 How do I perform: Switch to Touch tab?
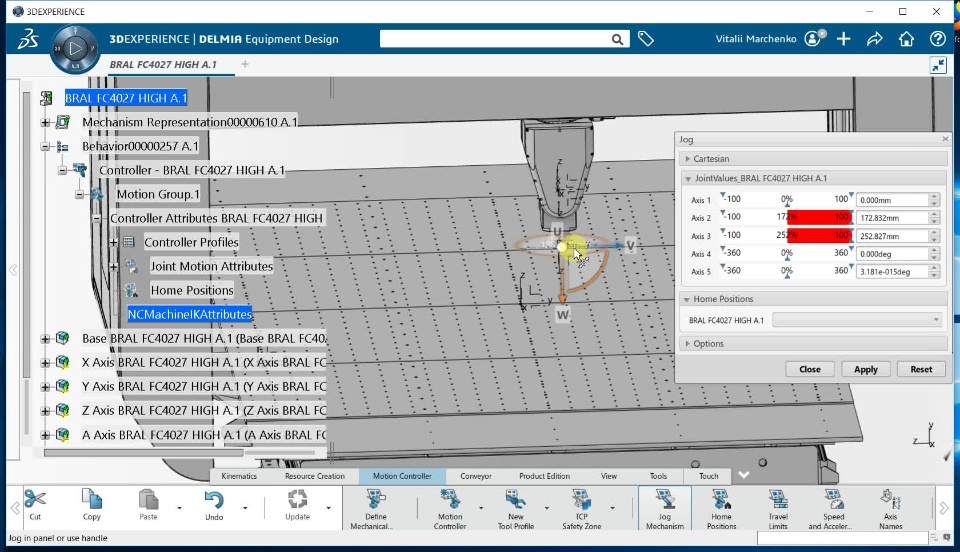708,476
